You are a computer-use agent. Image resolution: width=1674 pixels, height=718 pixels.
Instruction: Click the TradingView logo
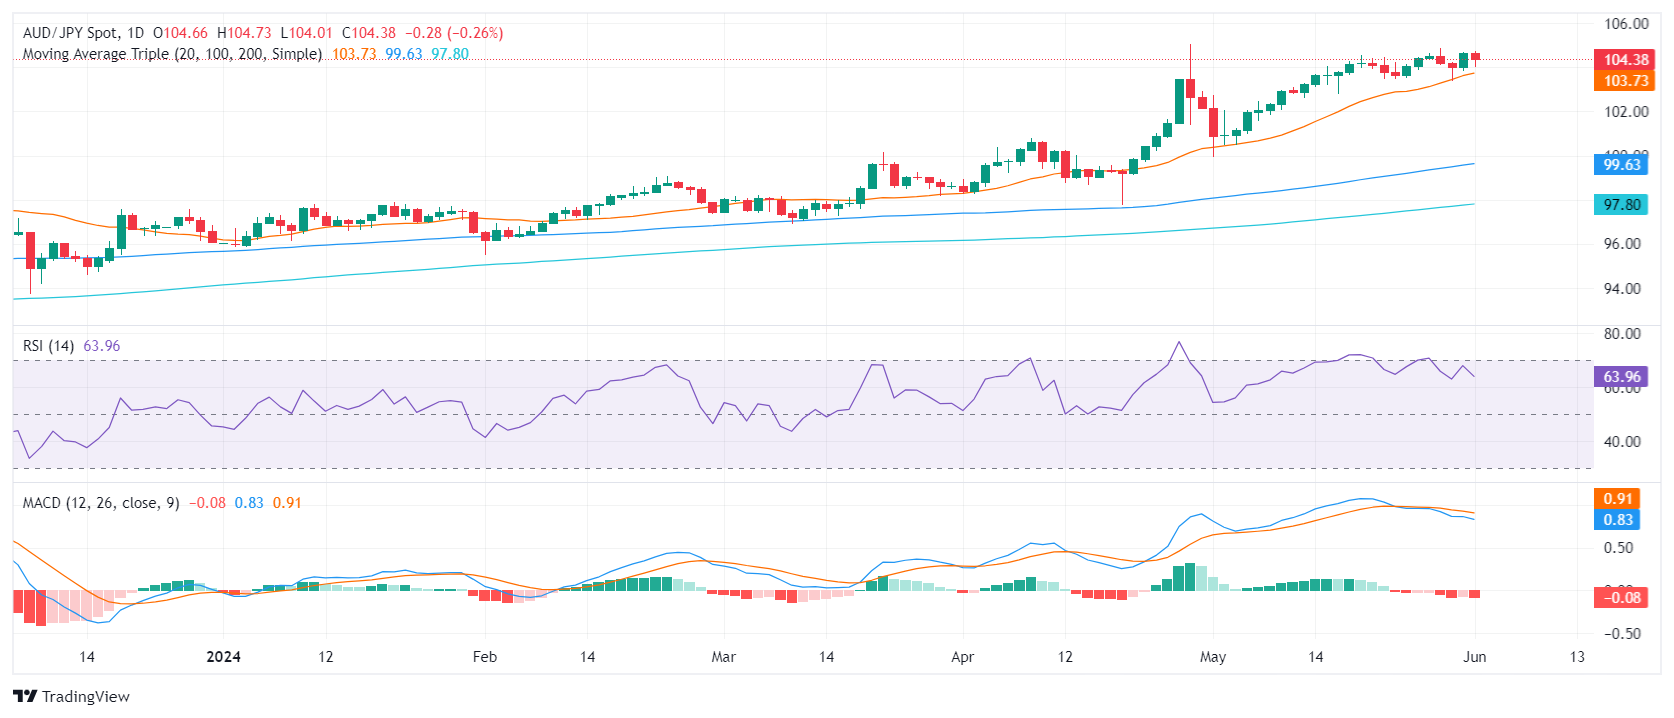(x=71, y=696)
